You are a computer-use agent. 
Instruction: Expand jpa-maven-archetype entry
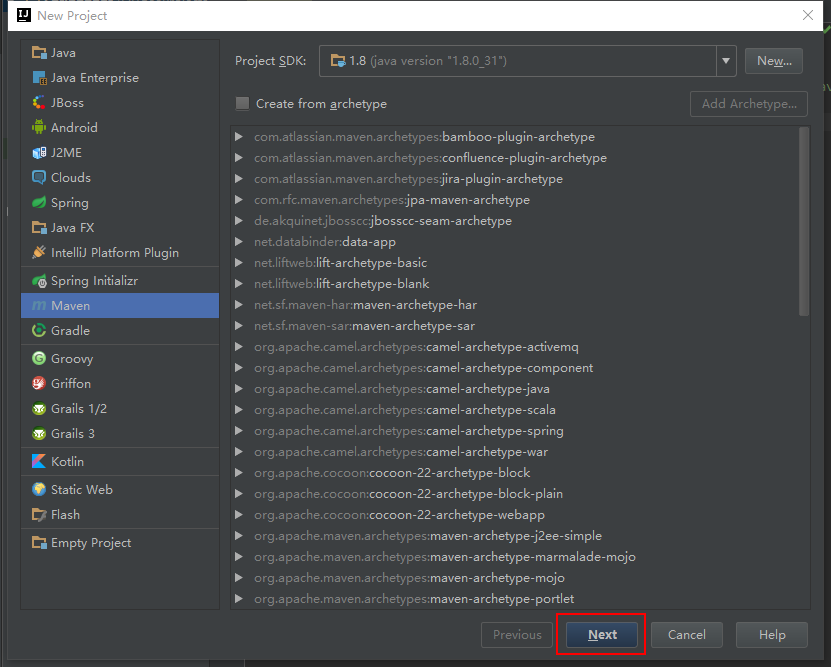pyautogui.click(x=239, y=200)
